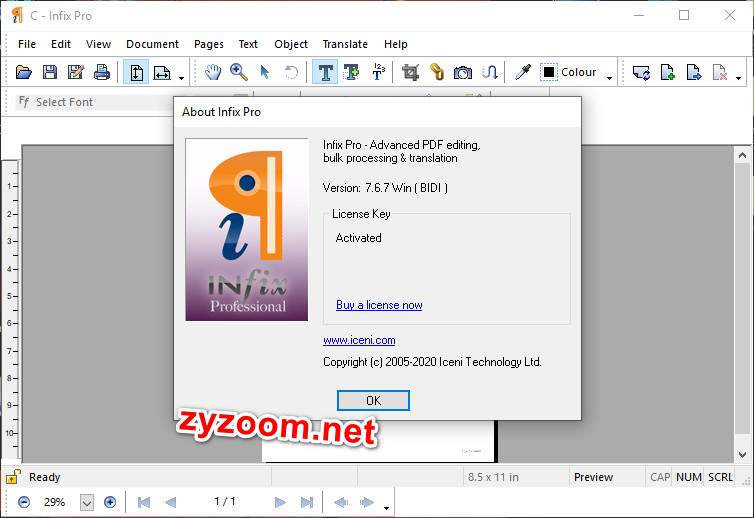Open the Pages menu
Image resolution: width=754 pixels, height=518 pixels.
tap(209, 44)
